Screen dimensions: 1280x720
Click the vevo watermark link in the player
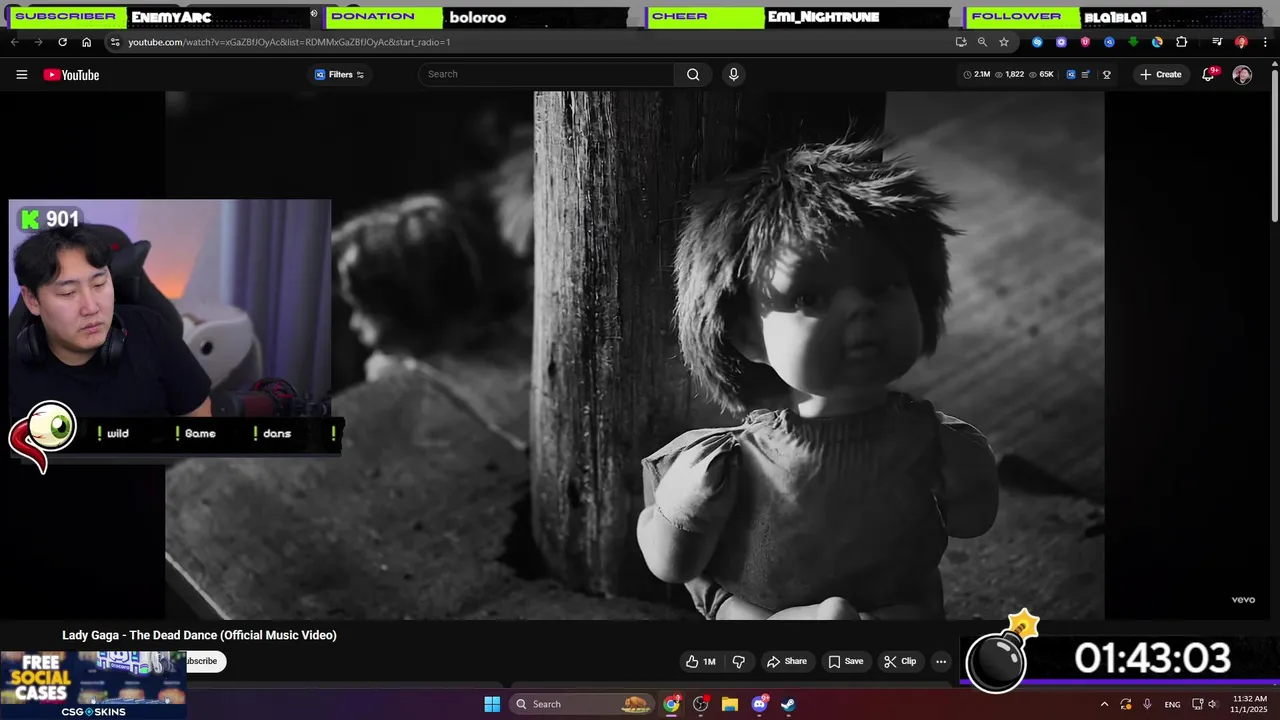pyautogui.click(x=1243, y=600)
